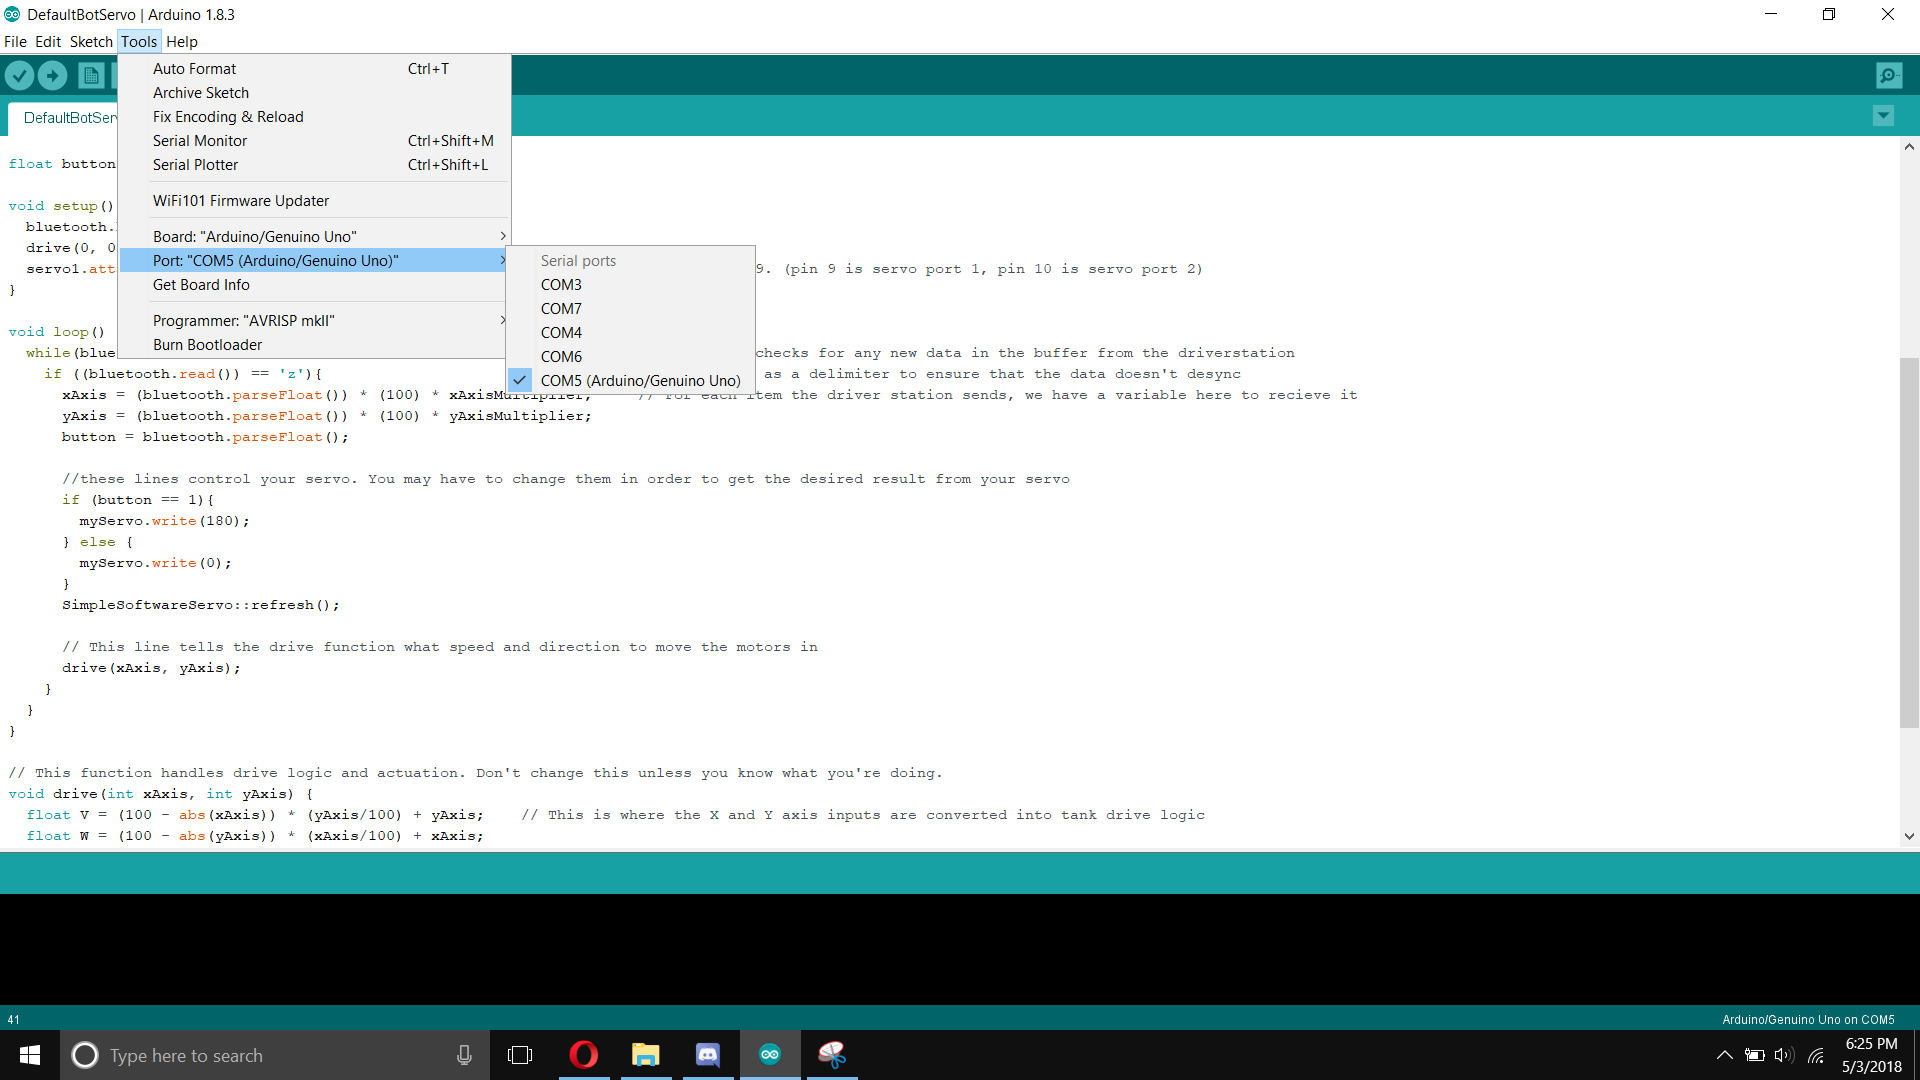Viewport: 1920px width, 1080px height.
Task: Click the Wi-Fi network tray icon
Action: (1816, 1055)
